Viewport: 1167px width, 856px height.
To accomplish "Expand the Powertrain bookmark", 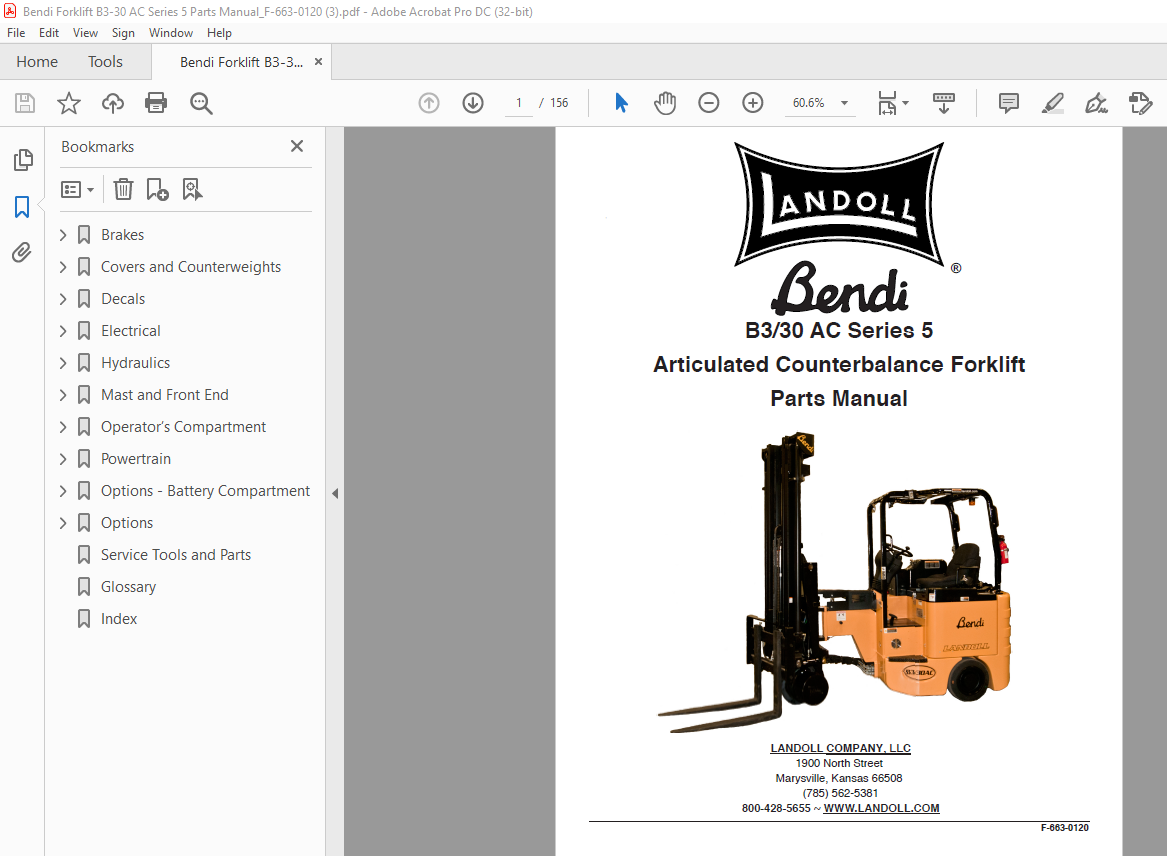I will point(63,459).
